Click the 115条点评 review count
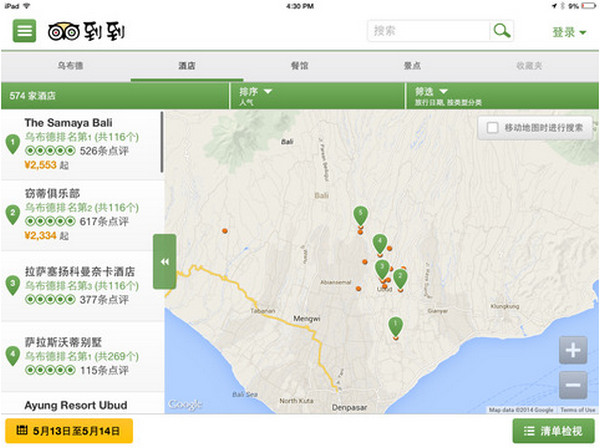The width and height of the screenshot is (600, 448). (104, 370)
